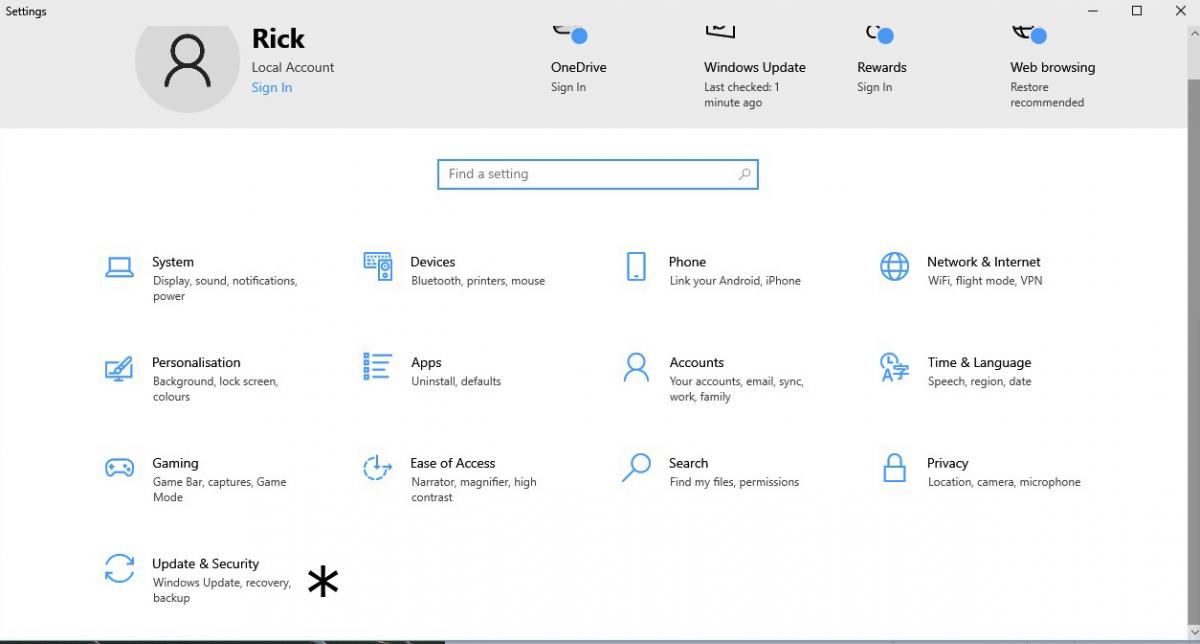Click the magnifier in Find a setting
Viewport: 1200px width, 644px height.
(744, 174)
